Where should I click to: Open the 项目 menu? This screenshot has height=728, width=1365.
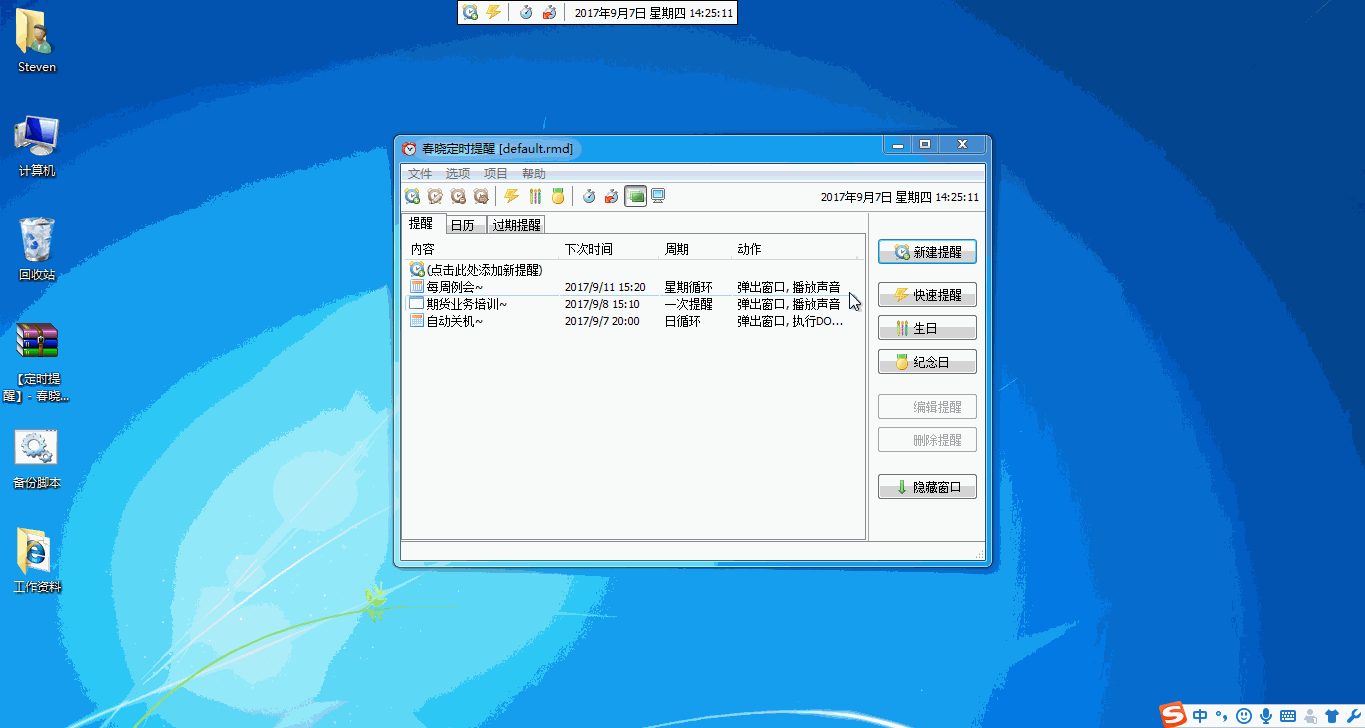(x=496, y=174)
